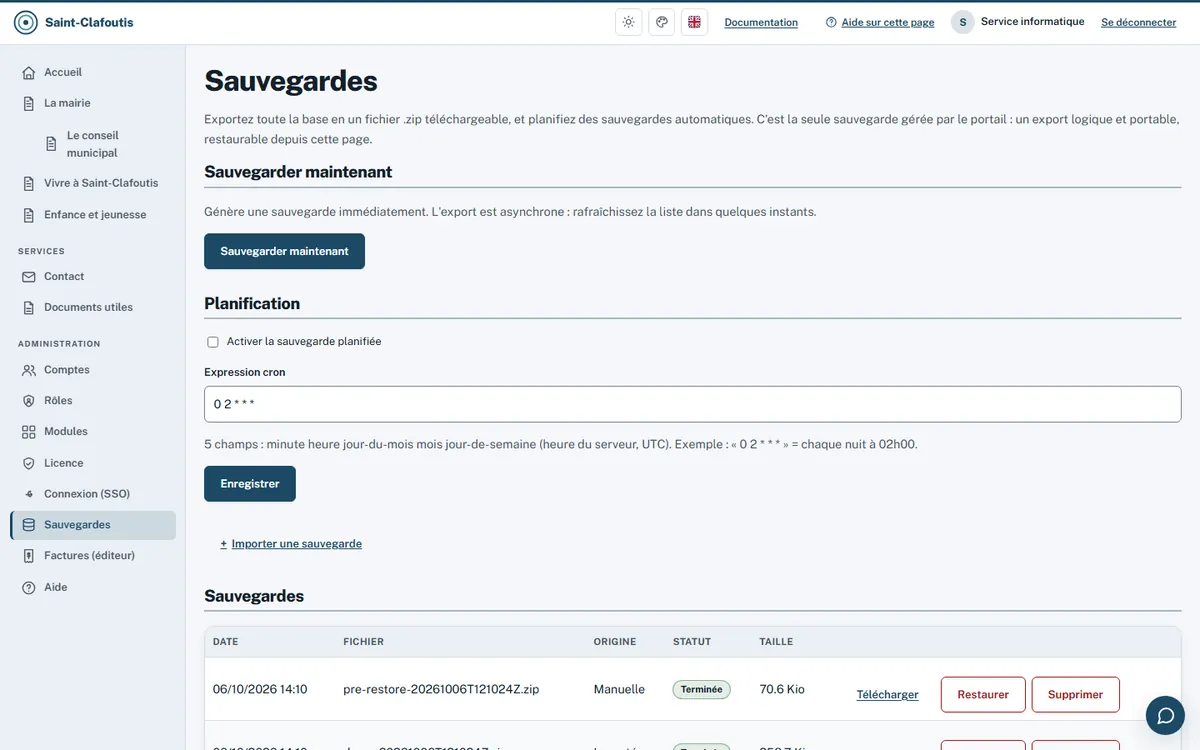1200x750 pixels.
Task: Click the STATUT column header
Action: pyautogui.click(x=692, y=642)
